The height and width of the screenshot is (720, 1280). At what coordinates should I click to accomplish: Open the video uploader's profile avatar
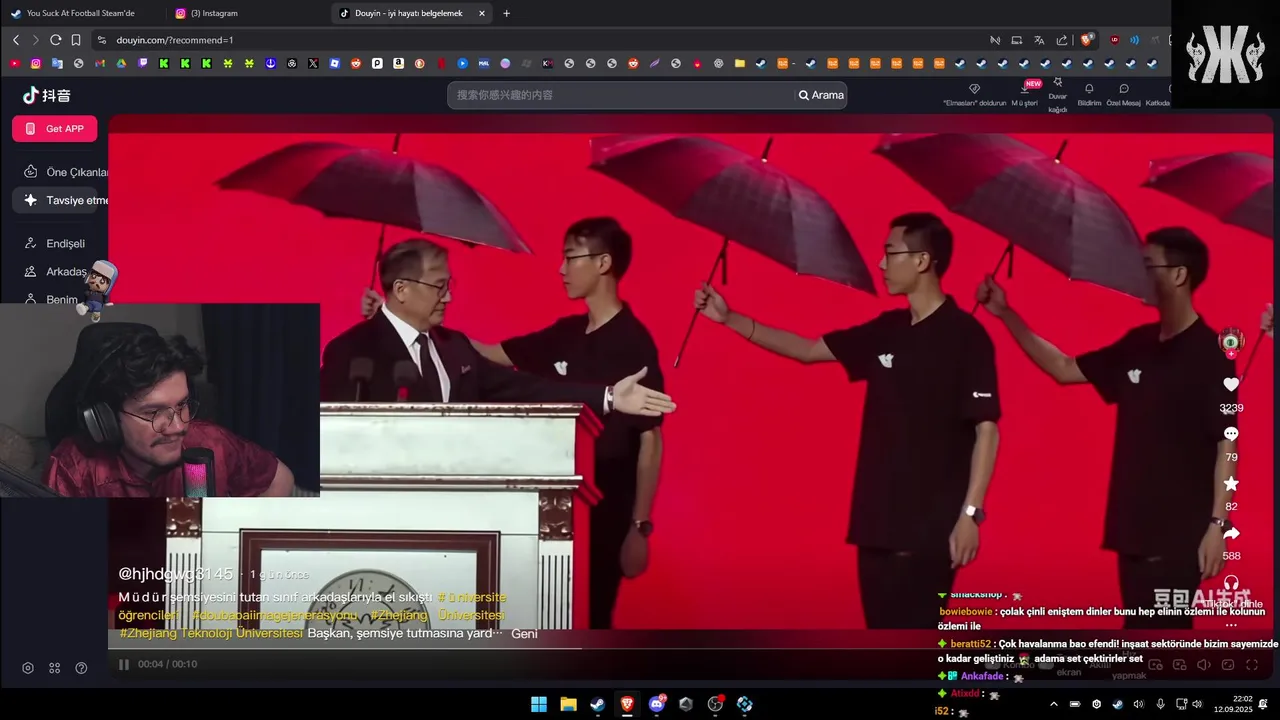[x=1231, y=341]
